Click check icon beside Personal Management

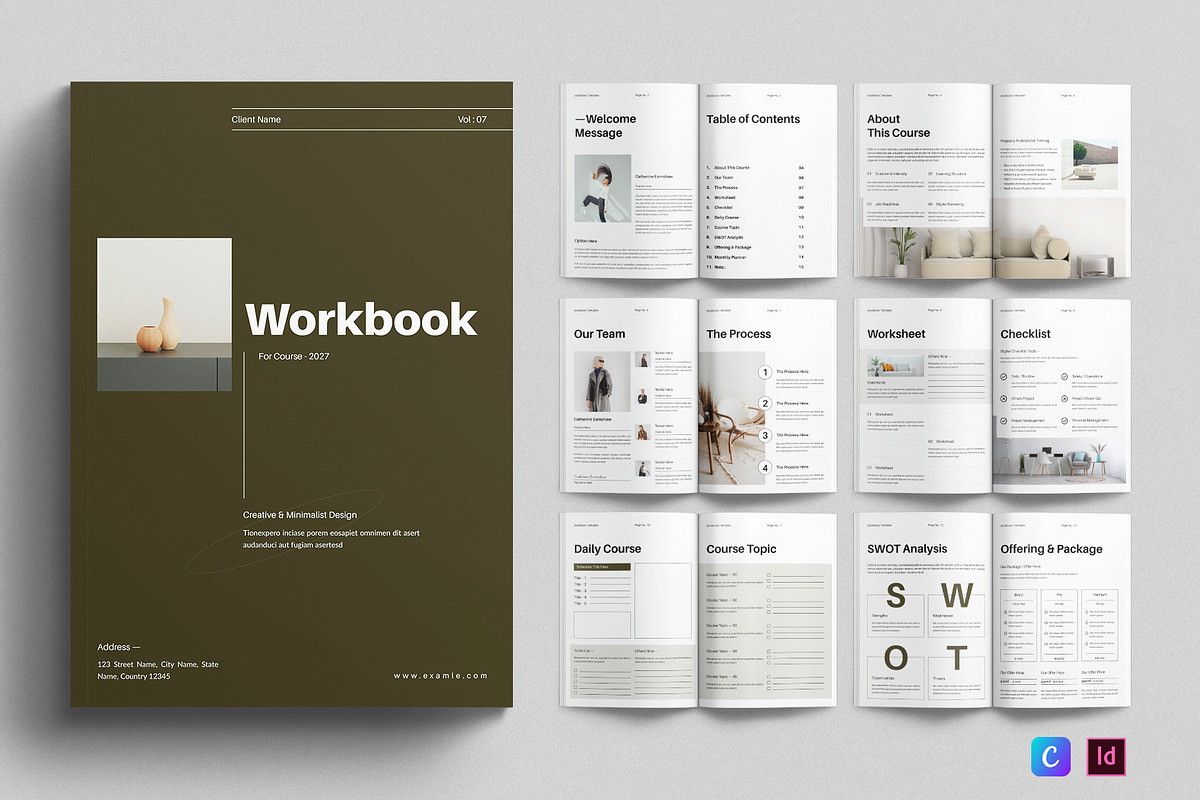pyautogui.click(x=1064, y=421)
